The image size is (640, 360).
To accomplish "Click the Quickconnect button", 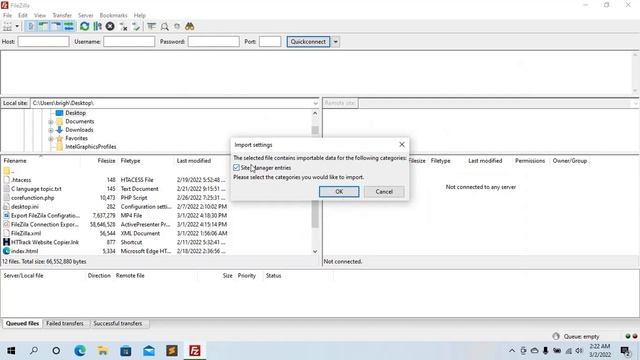I will (308, 42).
